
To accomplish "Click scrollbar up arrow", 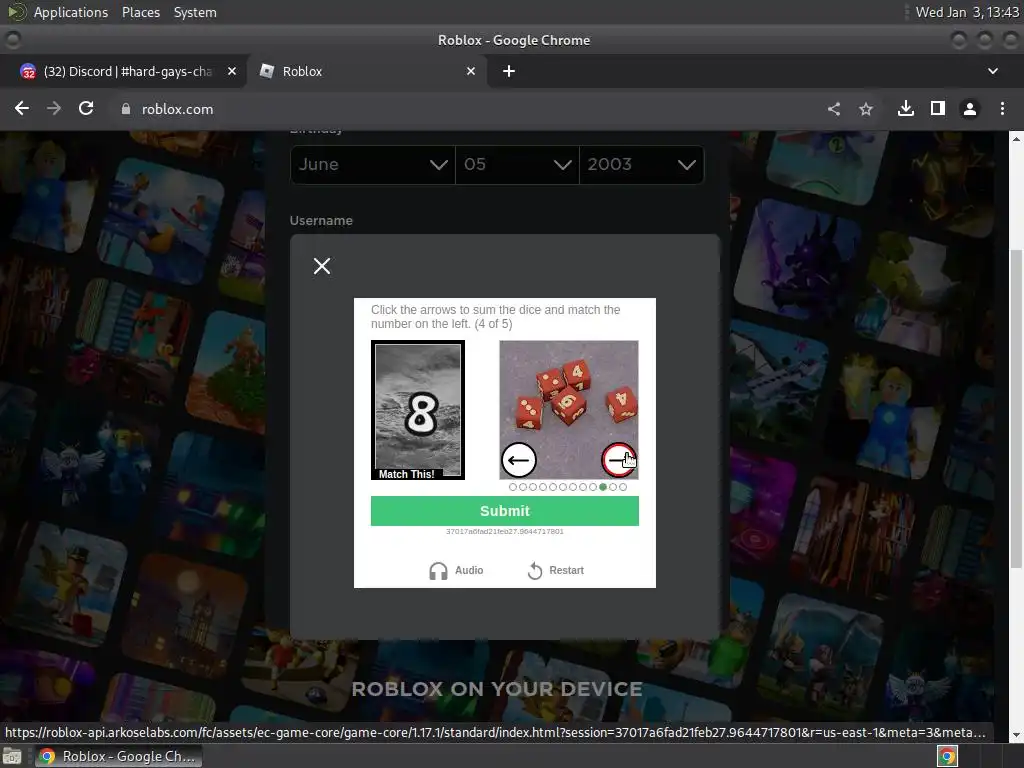I will point(1016,138).
